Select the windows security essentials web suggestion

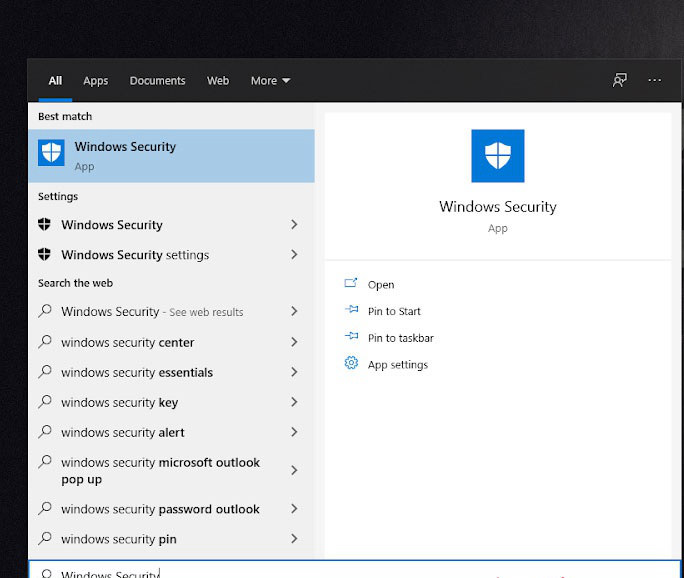[x=137, y=372]
